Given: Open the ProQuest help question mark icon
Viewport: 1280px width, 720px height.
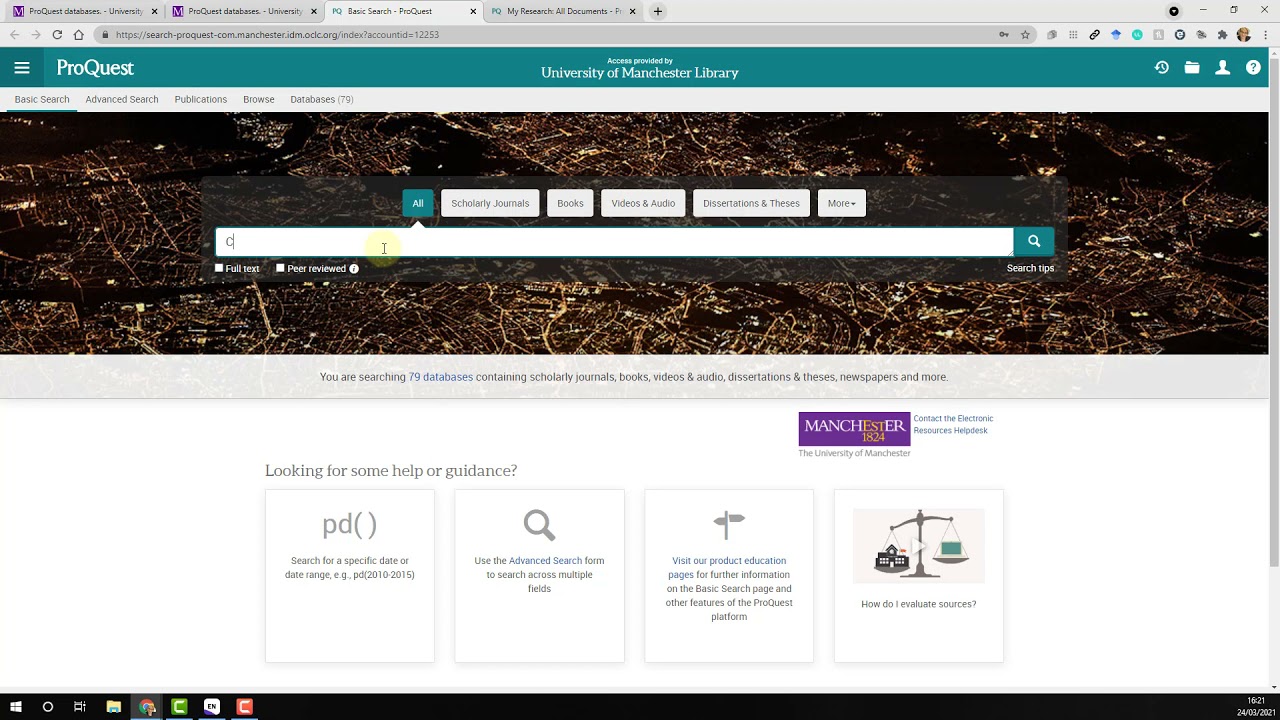Looking at the screenshot, I should point(1253,68).
